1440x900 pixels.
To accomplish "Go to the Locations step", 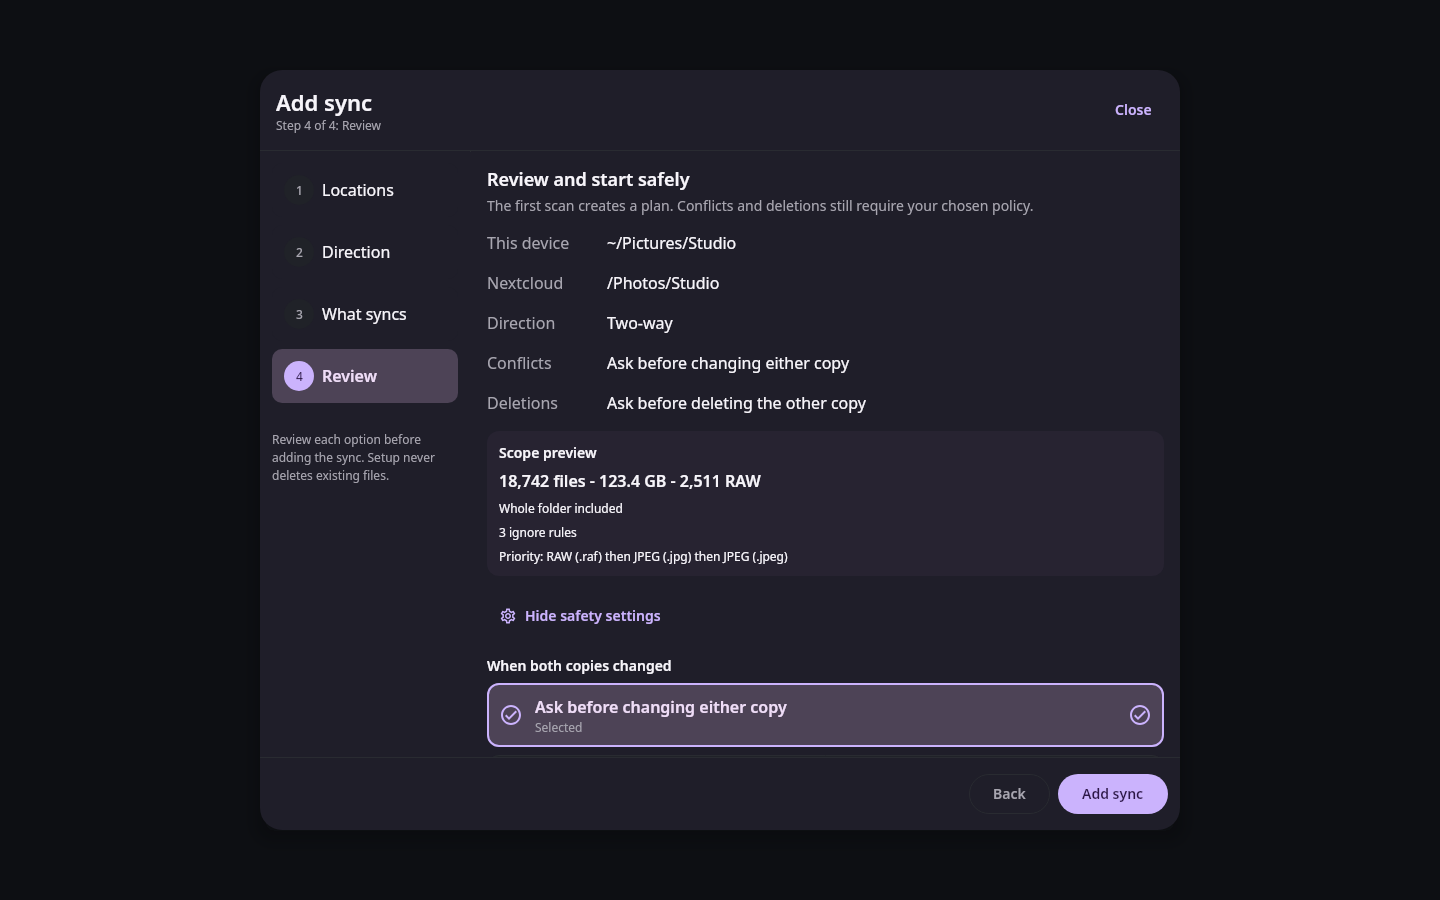I will (365, 190).
